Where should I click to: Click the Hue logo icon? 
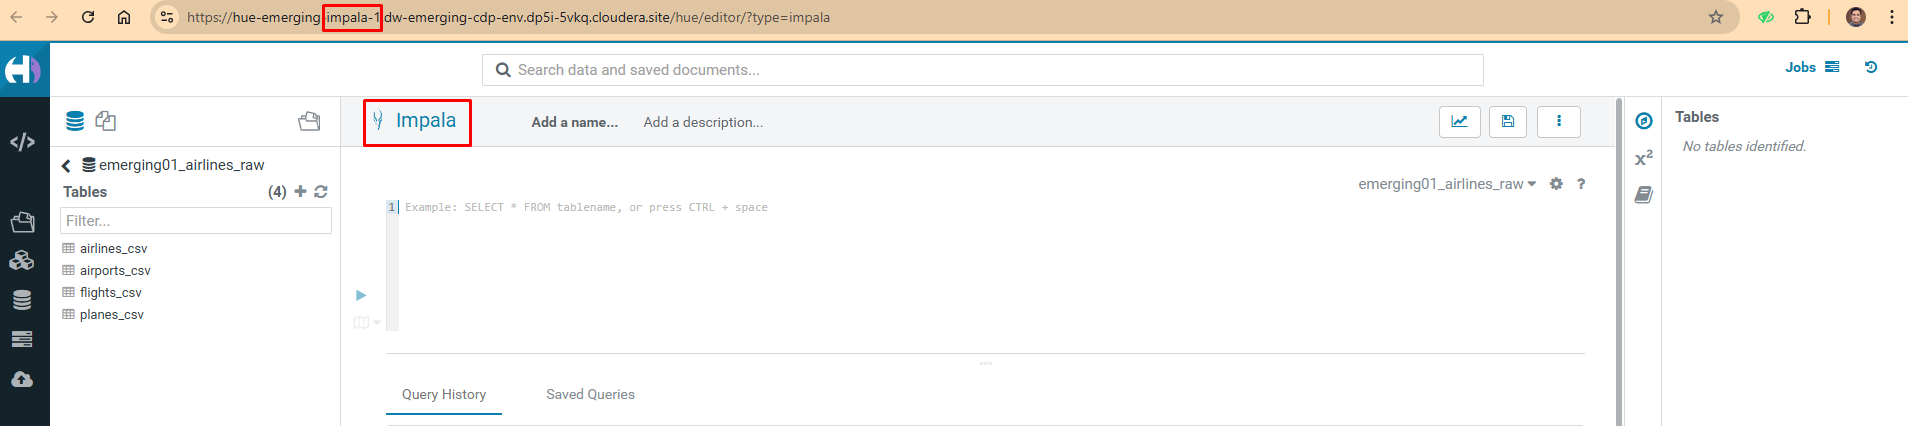[x=22, y=70]
